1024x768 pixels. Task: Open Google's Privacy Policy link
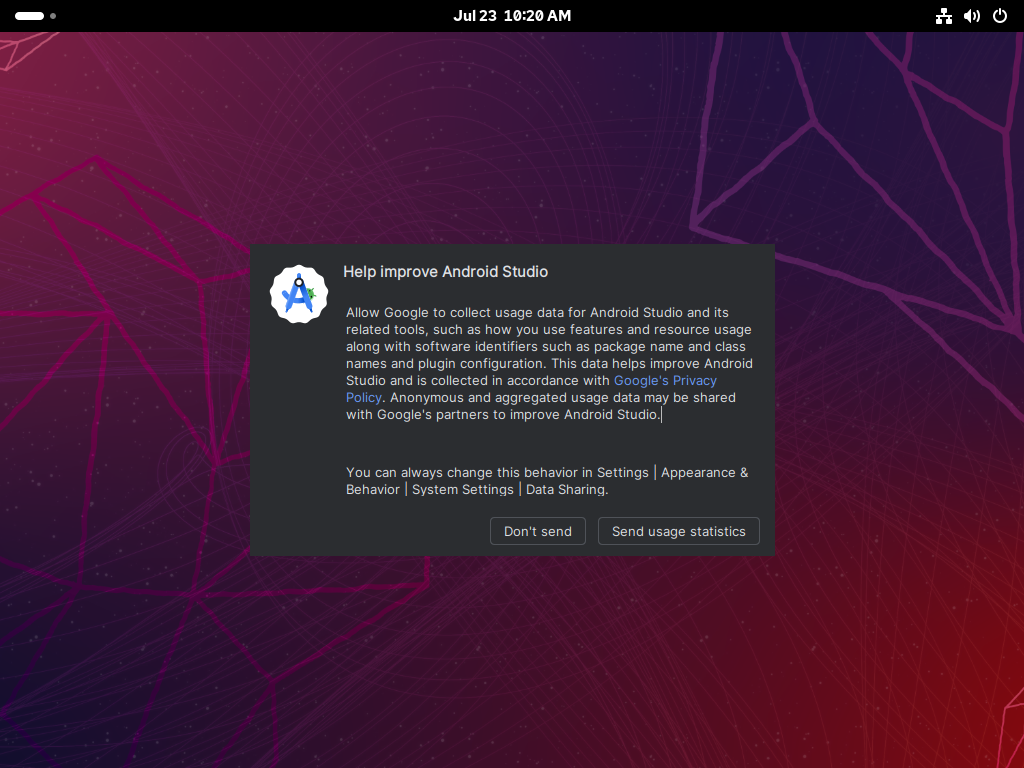[x=665, y=381]
